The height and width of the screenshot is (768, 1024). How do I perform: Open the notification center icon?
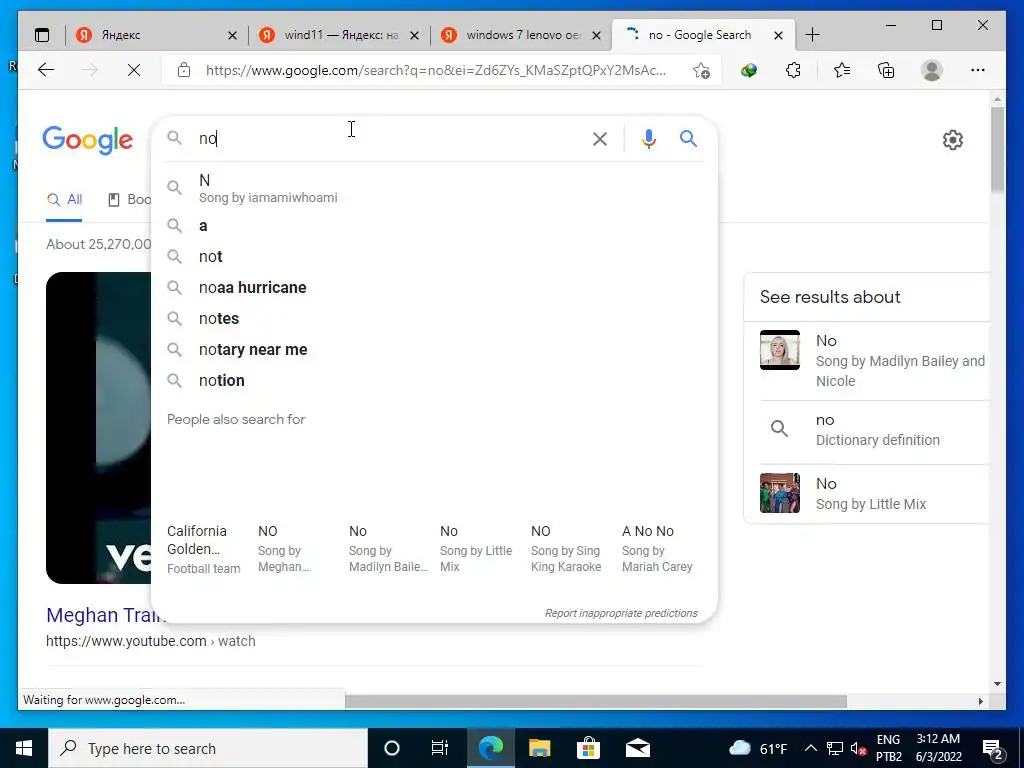(993, 749)
